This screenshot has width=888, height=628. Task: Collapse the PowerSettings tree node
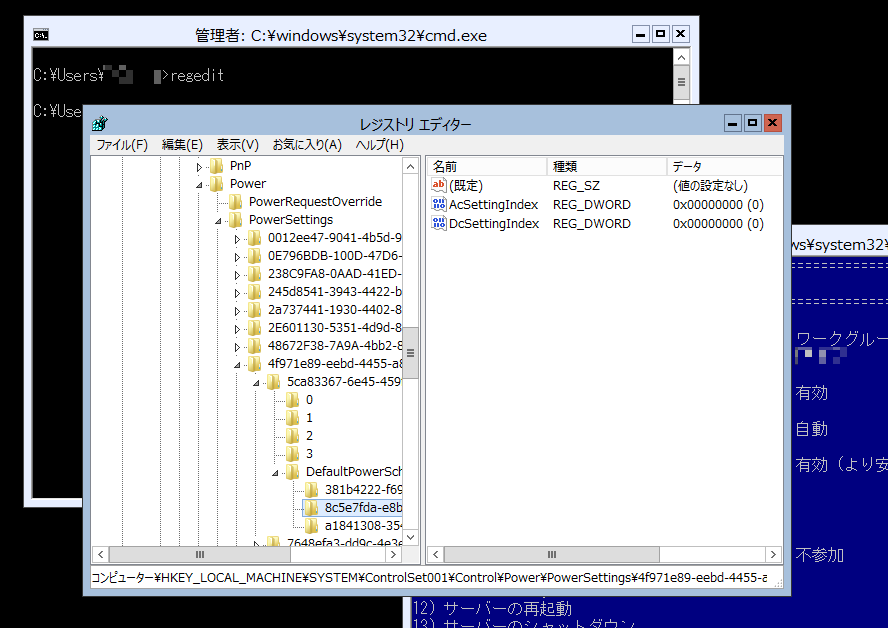(218, 221)
